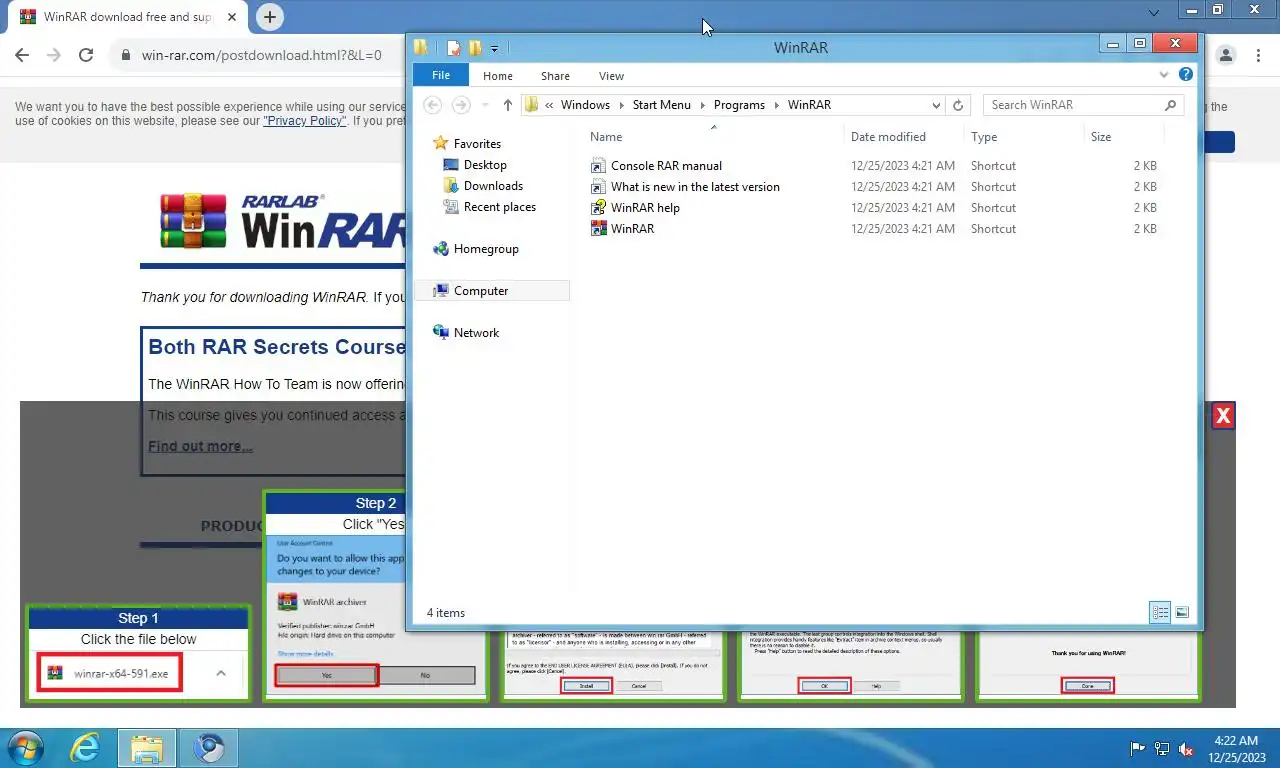Click the muted volume icon in the tray
The height and width of the screenshot is (768, 1280).
coord(1187,748)
